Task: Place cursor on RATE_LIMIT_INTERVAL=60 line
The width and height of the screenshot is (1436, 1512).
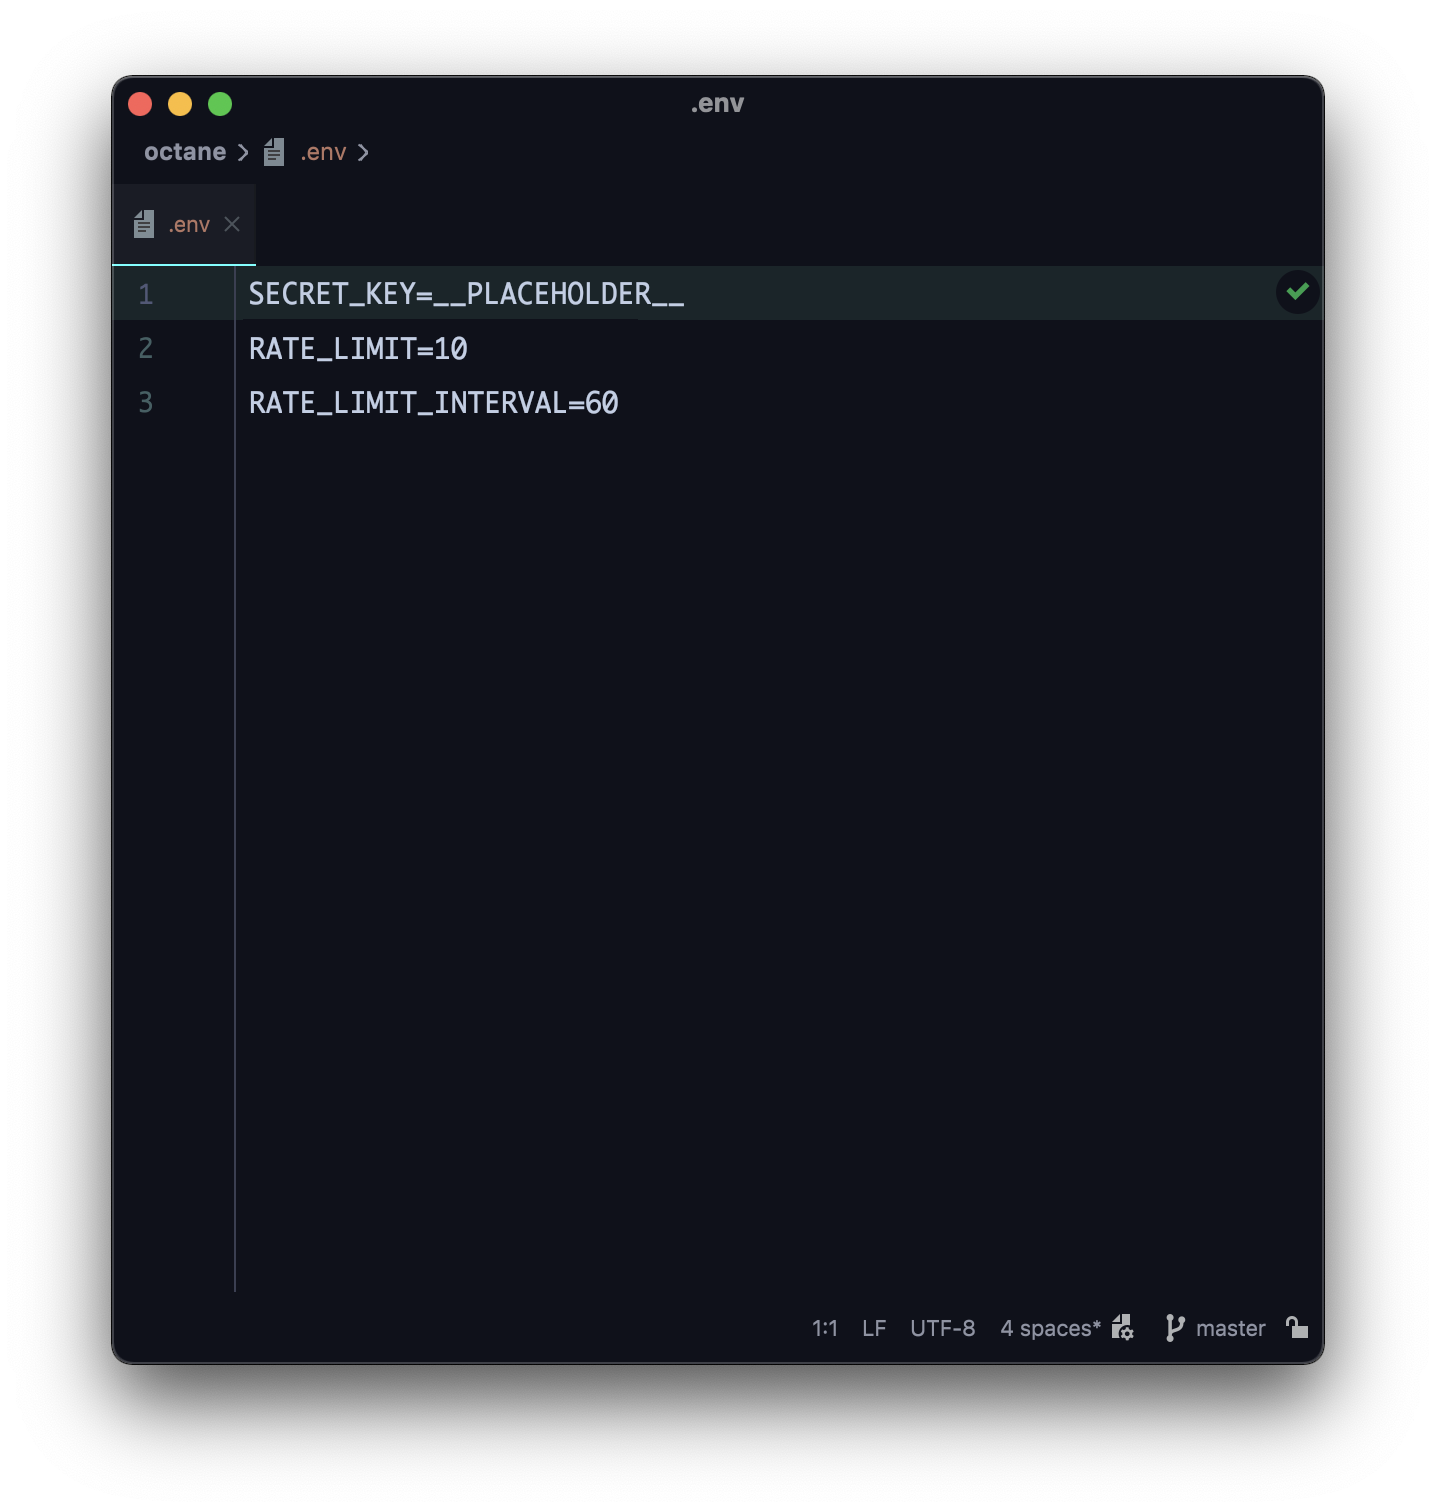Action: pos(433,402)
